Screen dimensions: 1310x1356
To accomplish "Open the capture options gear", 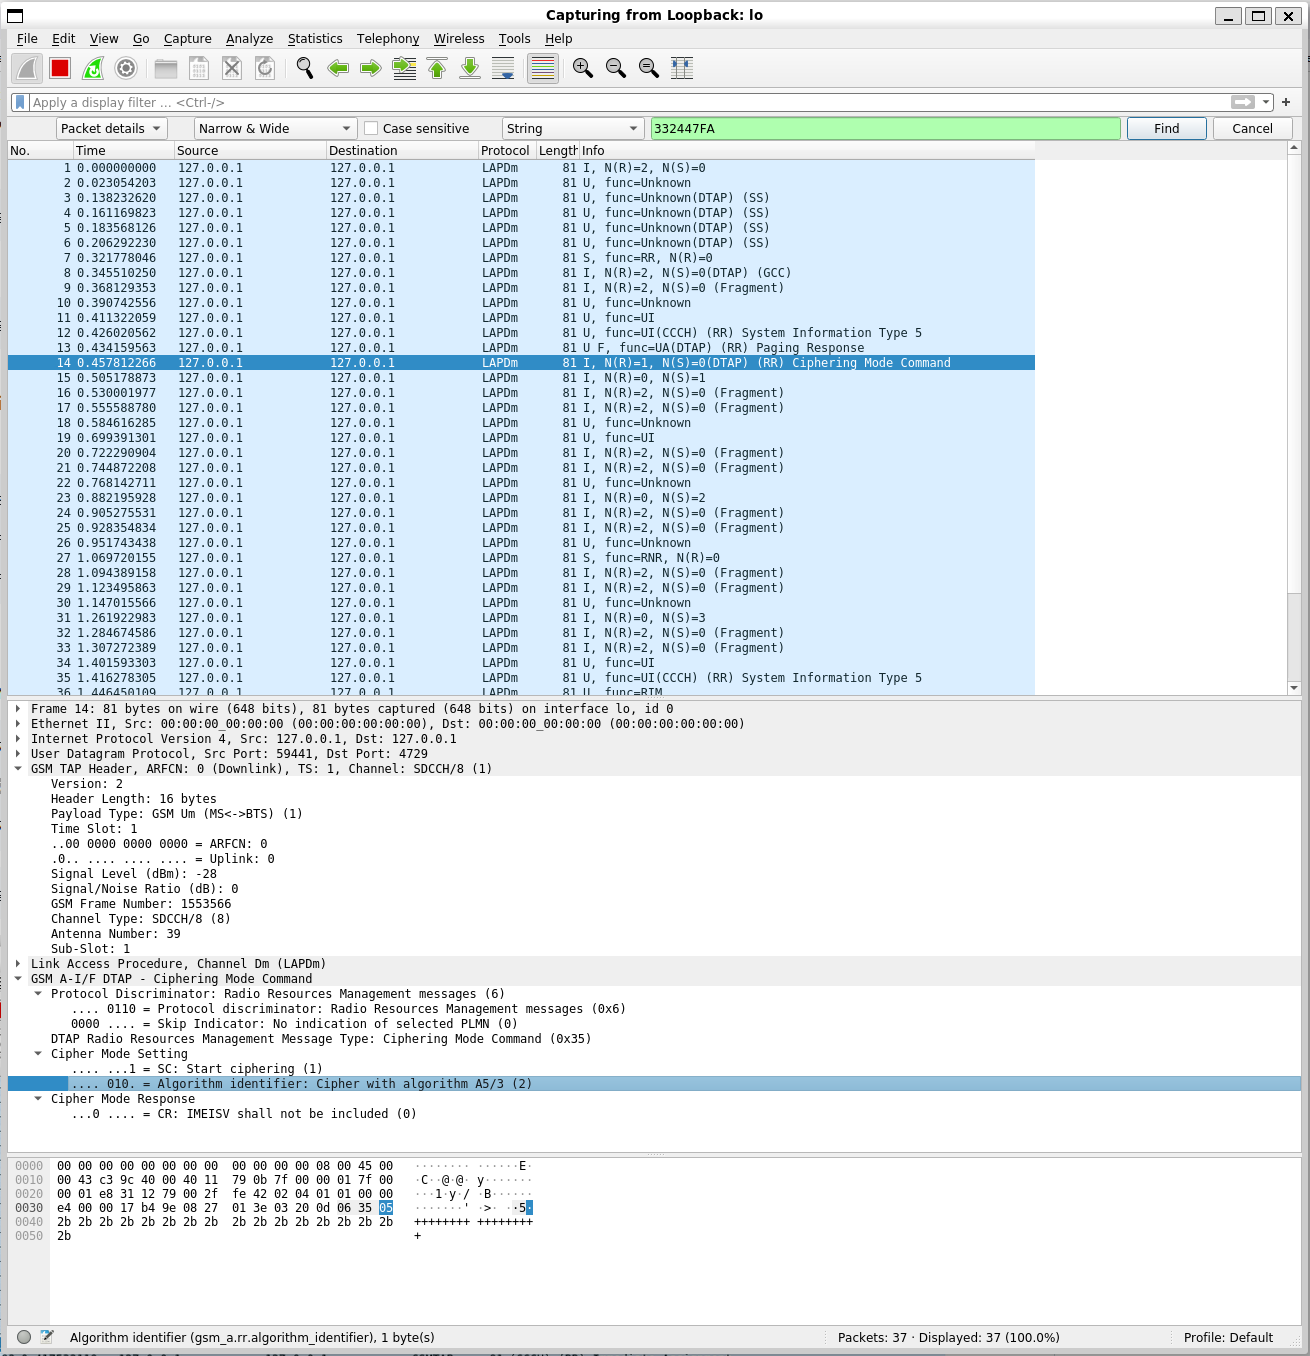I will click(x=125, y=68).
